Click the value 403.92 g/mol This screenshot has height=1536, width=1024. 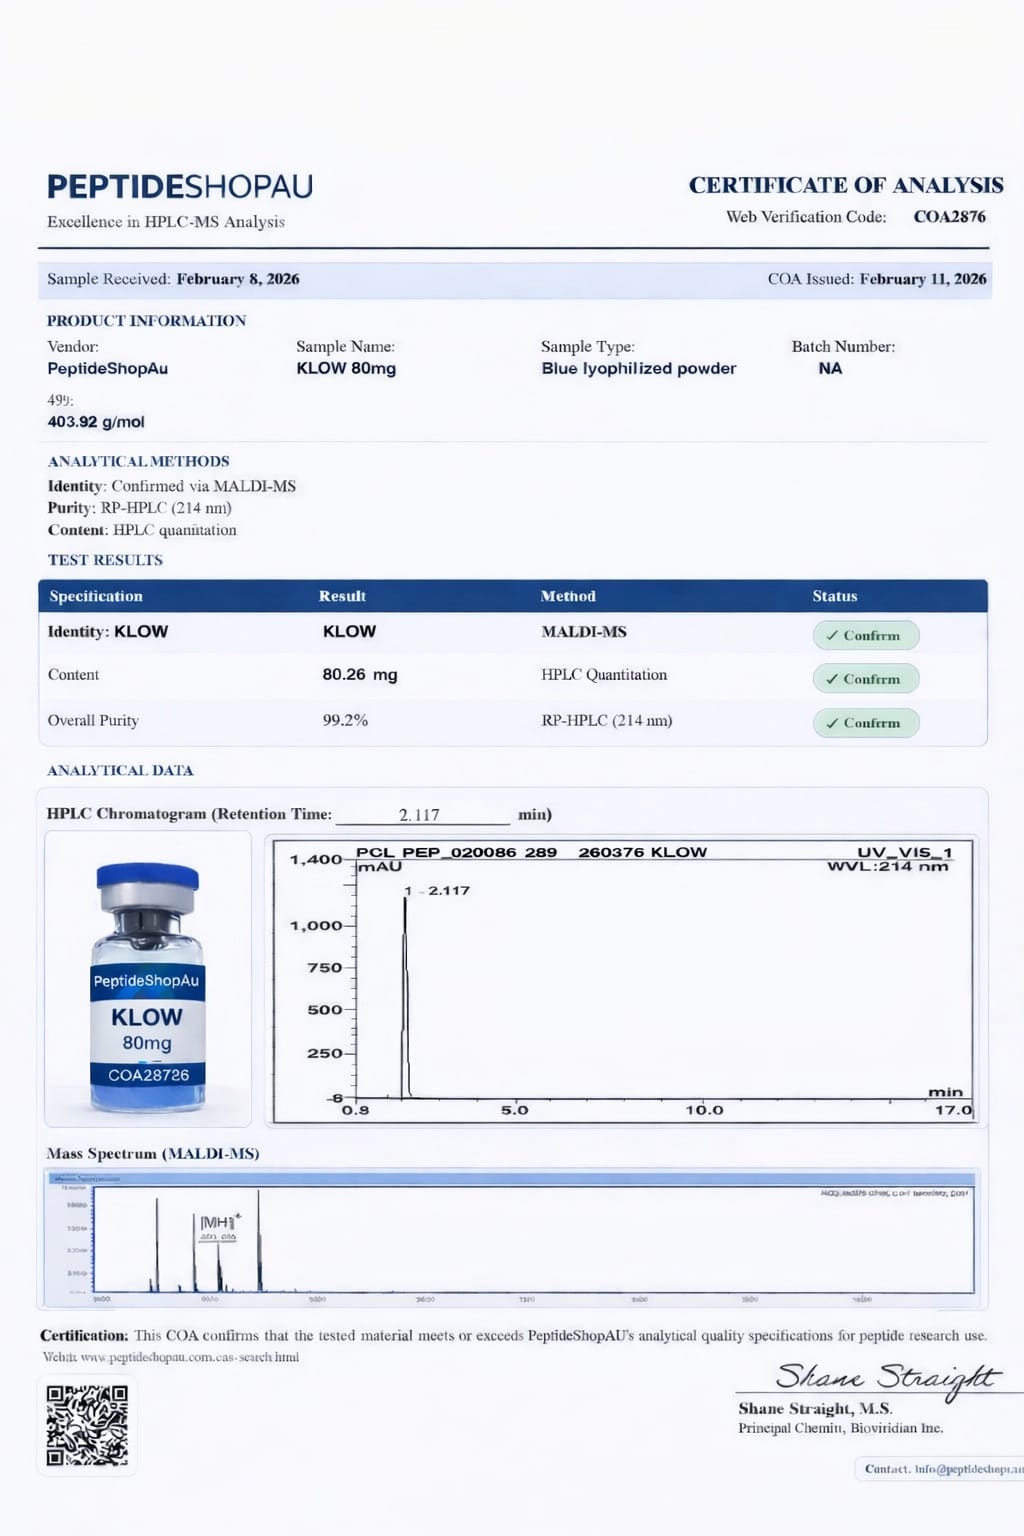pos(96,422)
